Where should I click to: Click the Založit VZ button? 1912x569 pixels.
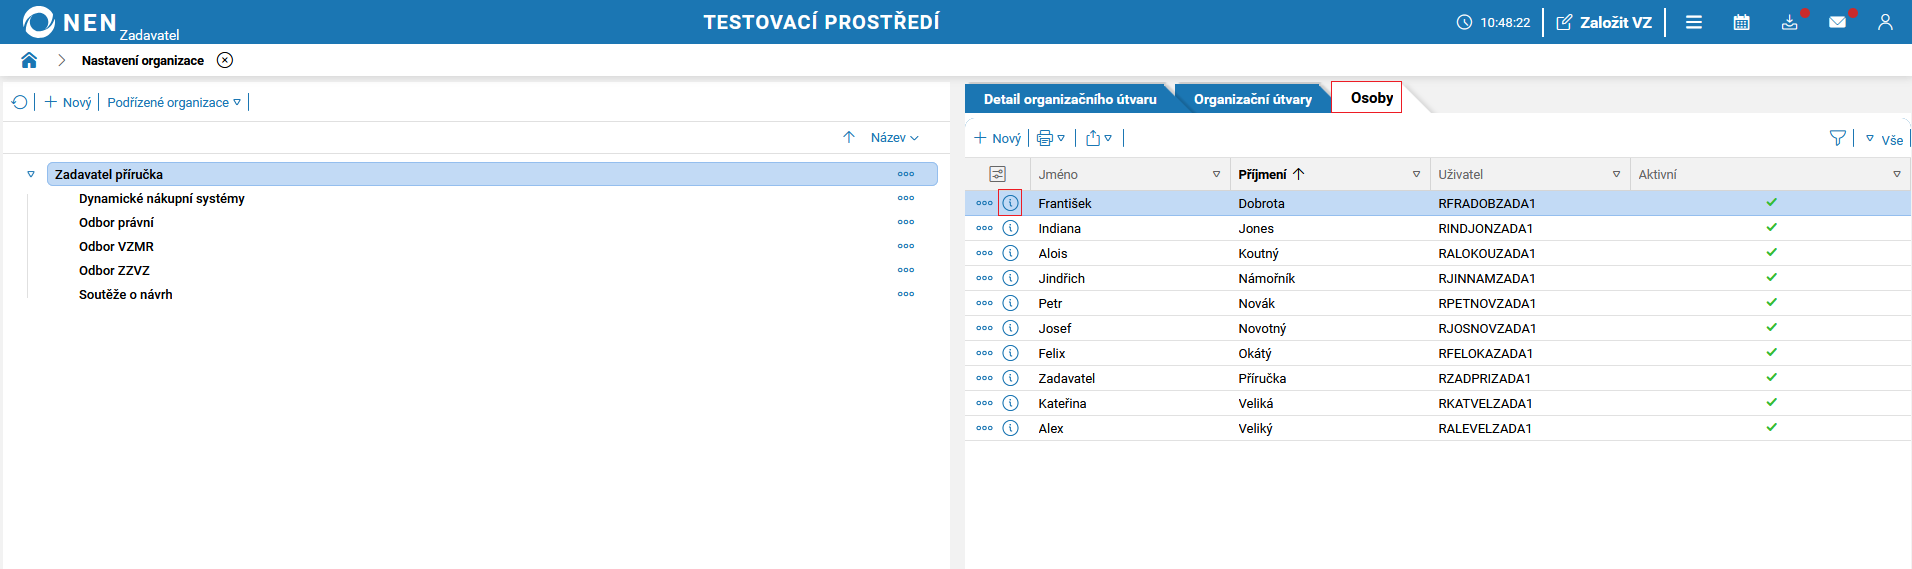(x=1604, y=22)
